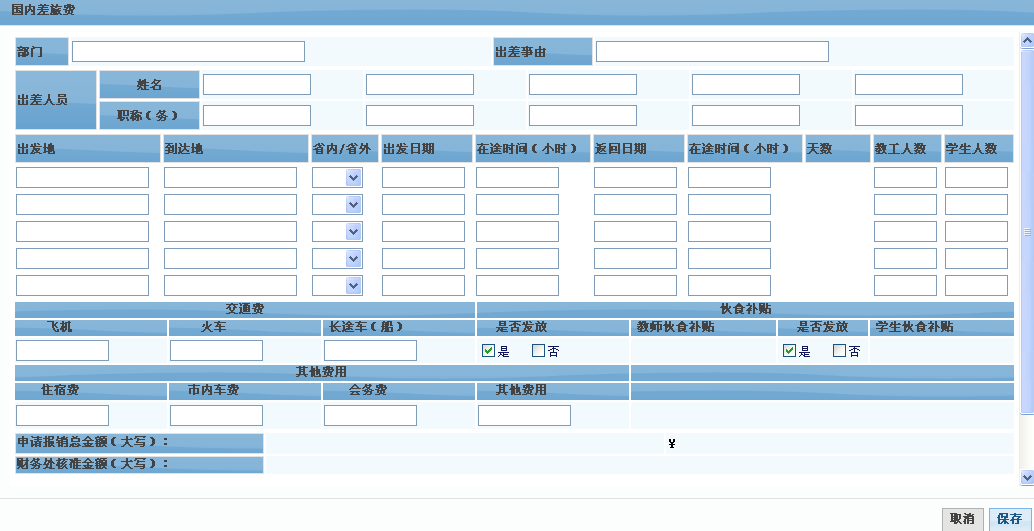Open the first row 省内/省外 dropdown

coord(352,178)
